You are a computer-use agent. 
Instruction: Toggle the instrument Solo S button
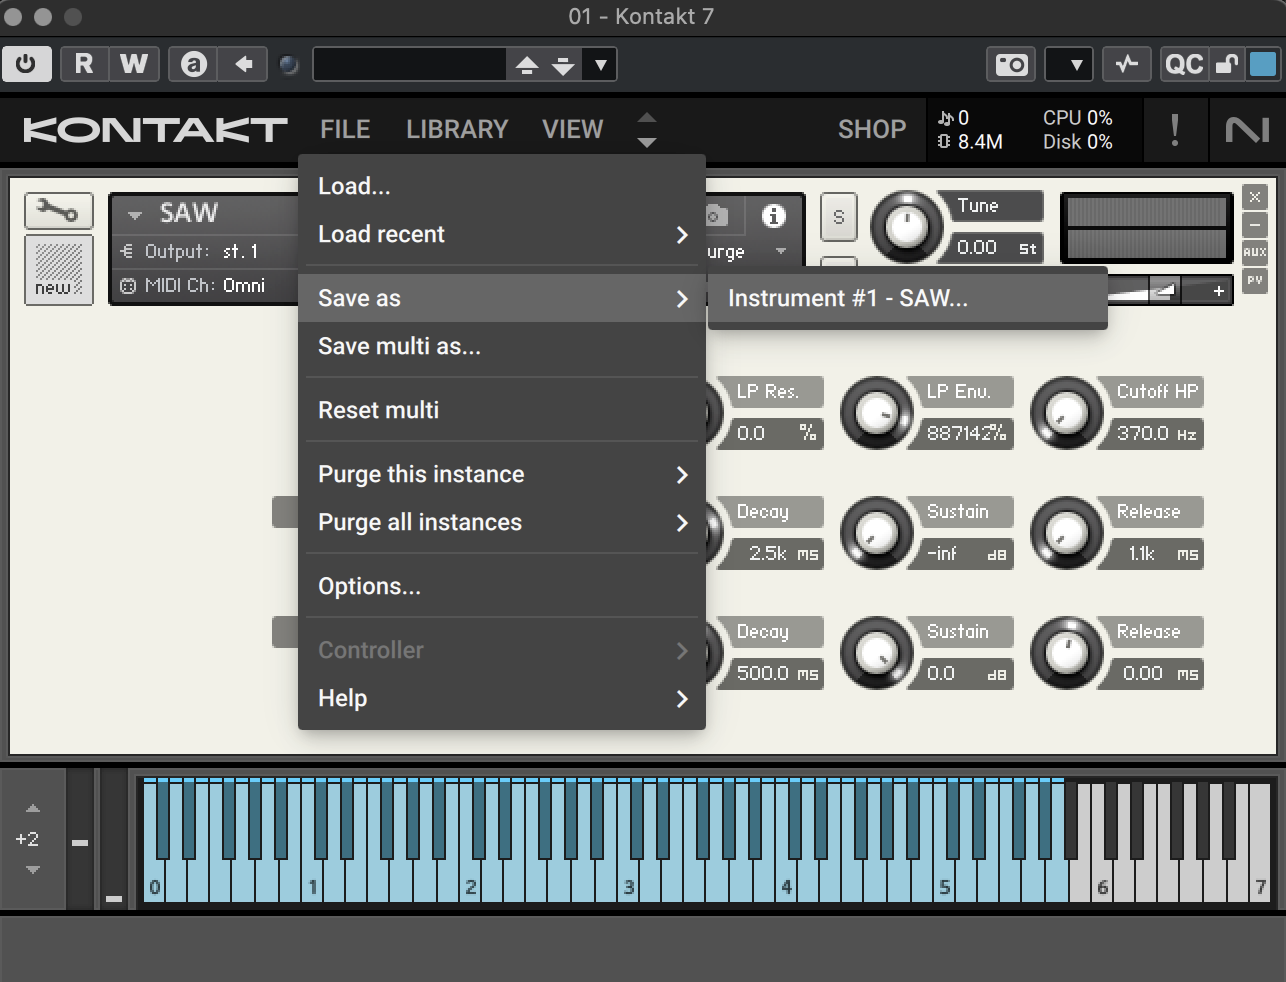coord(839,217)
